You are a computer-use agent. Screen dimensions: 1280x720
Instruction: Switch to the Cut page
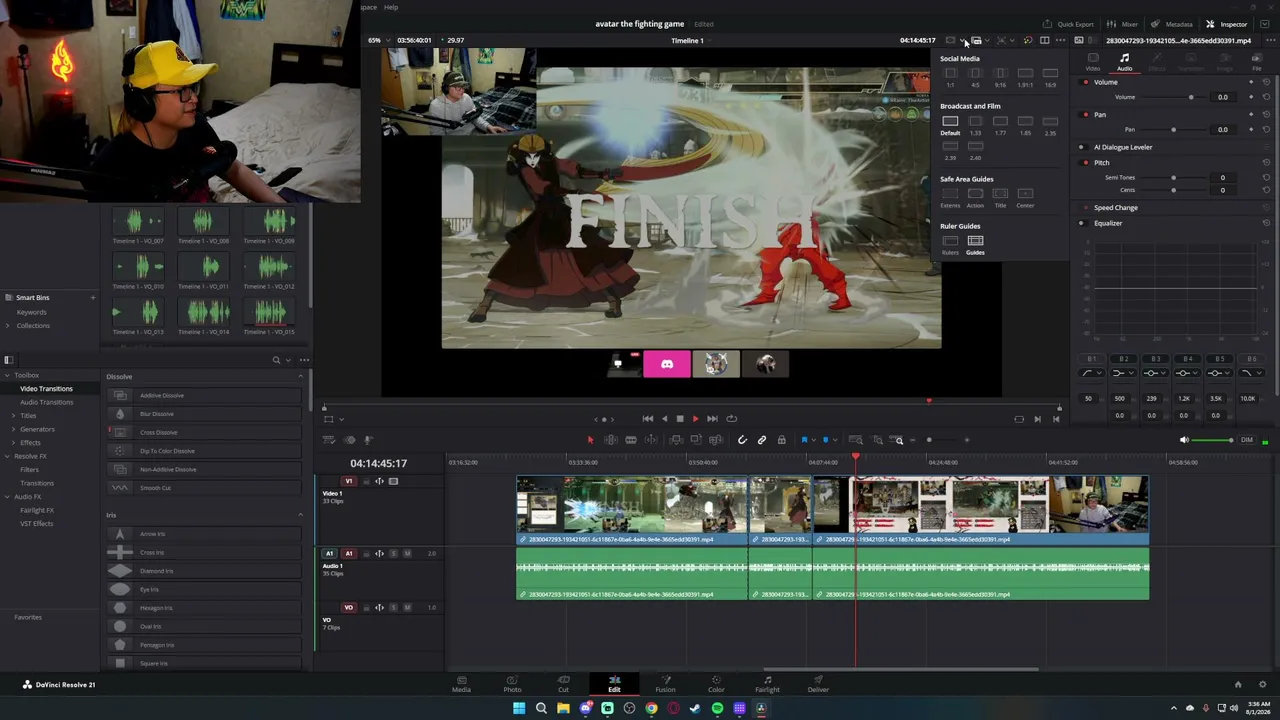tap(563, 684)
